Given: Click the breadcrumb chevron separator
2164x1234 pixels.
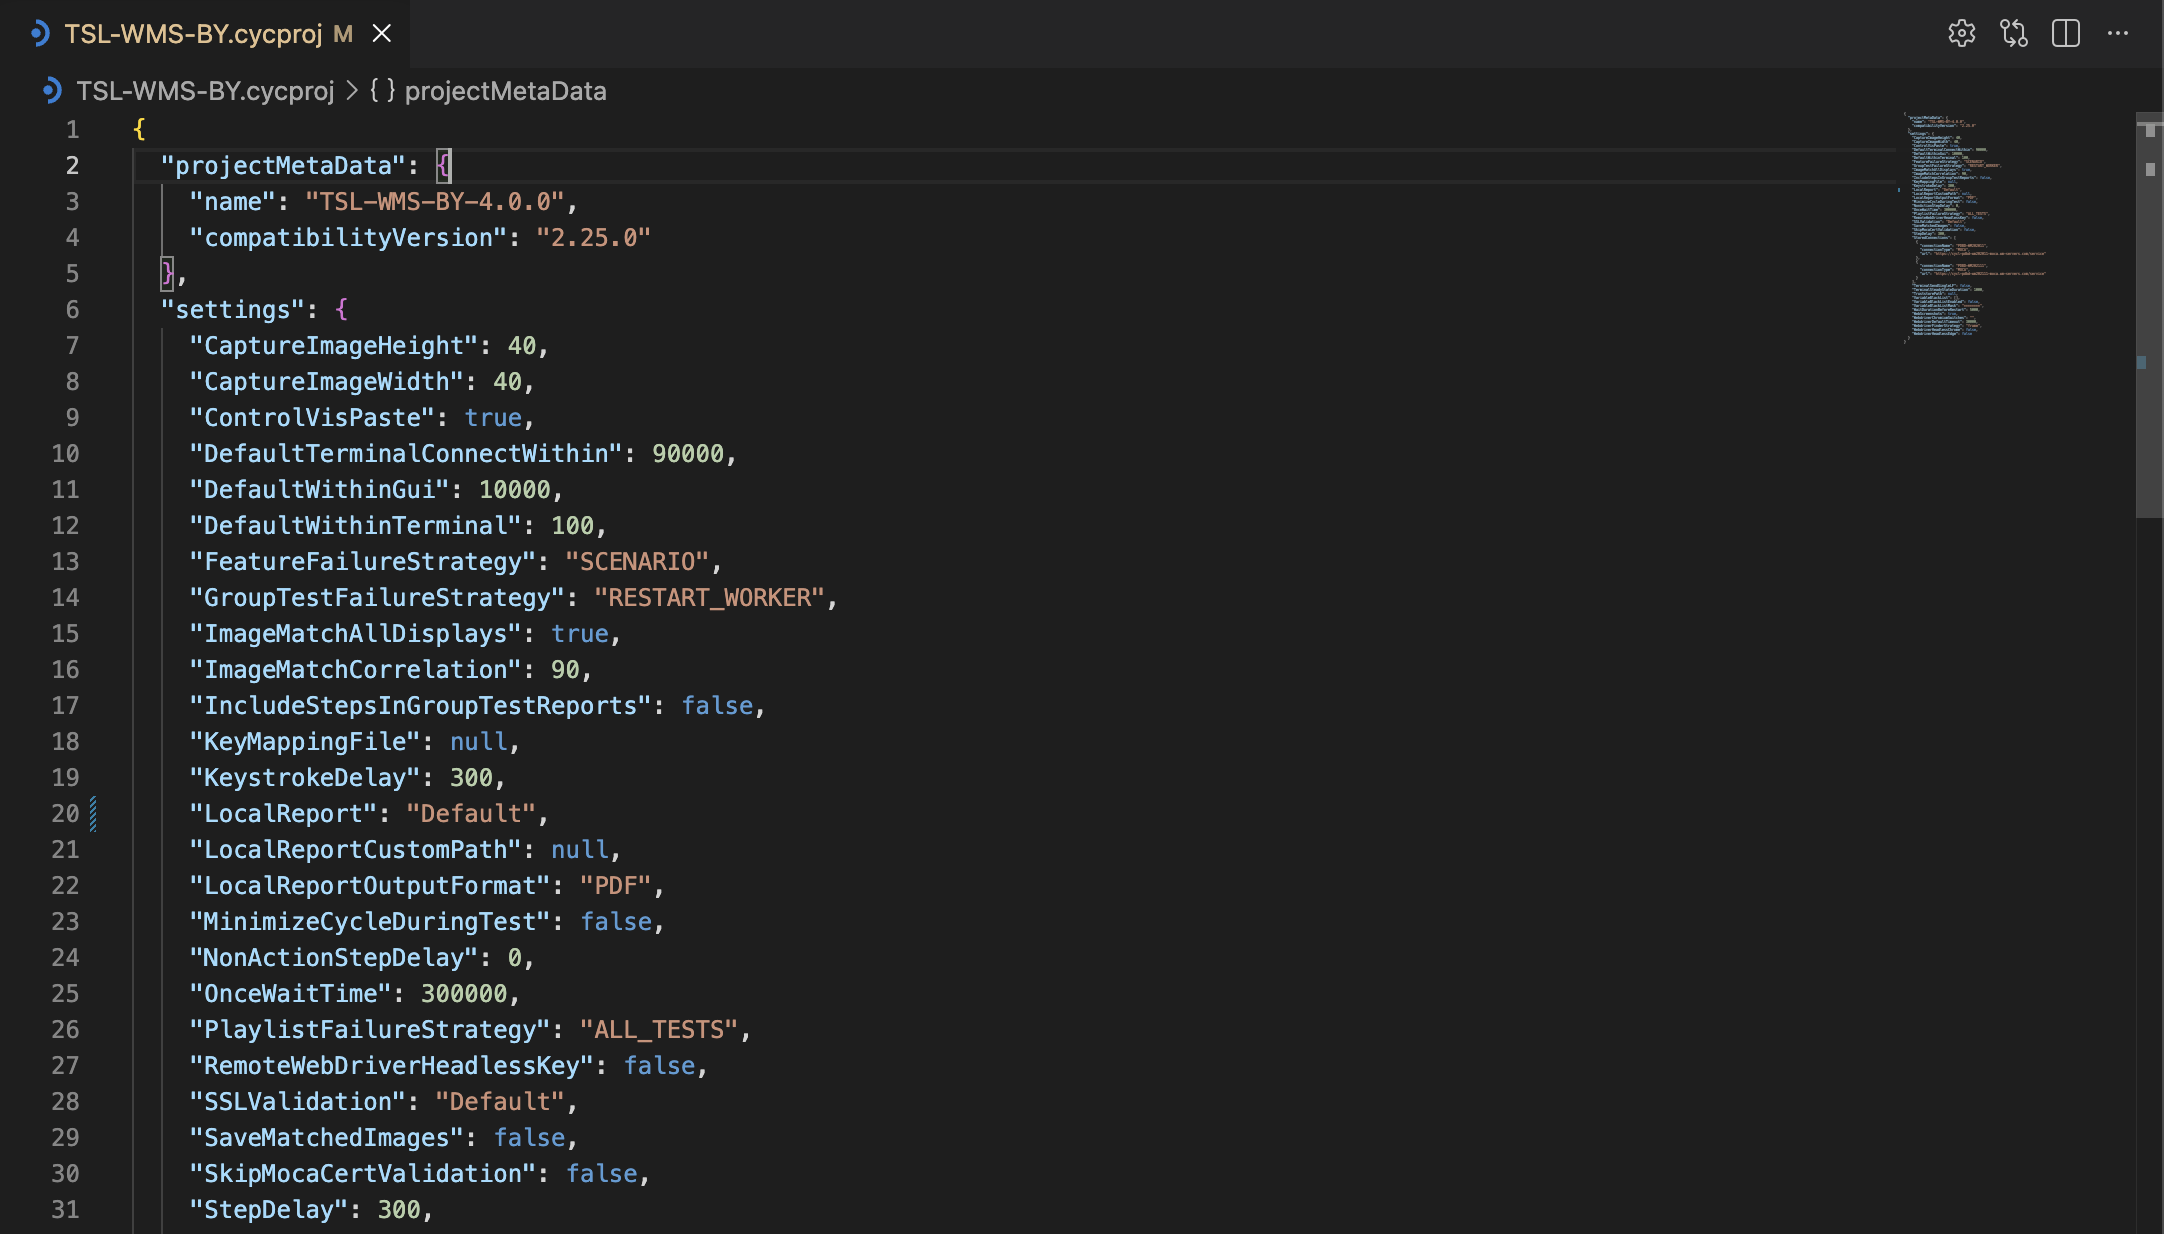Looking at the screenshot, I should pyautogui.click(x=352, y=91).
